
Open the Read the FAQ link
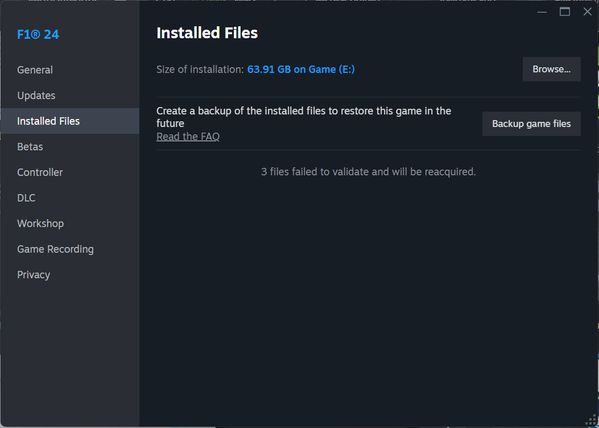tap(188, 136)
